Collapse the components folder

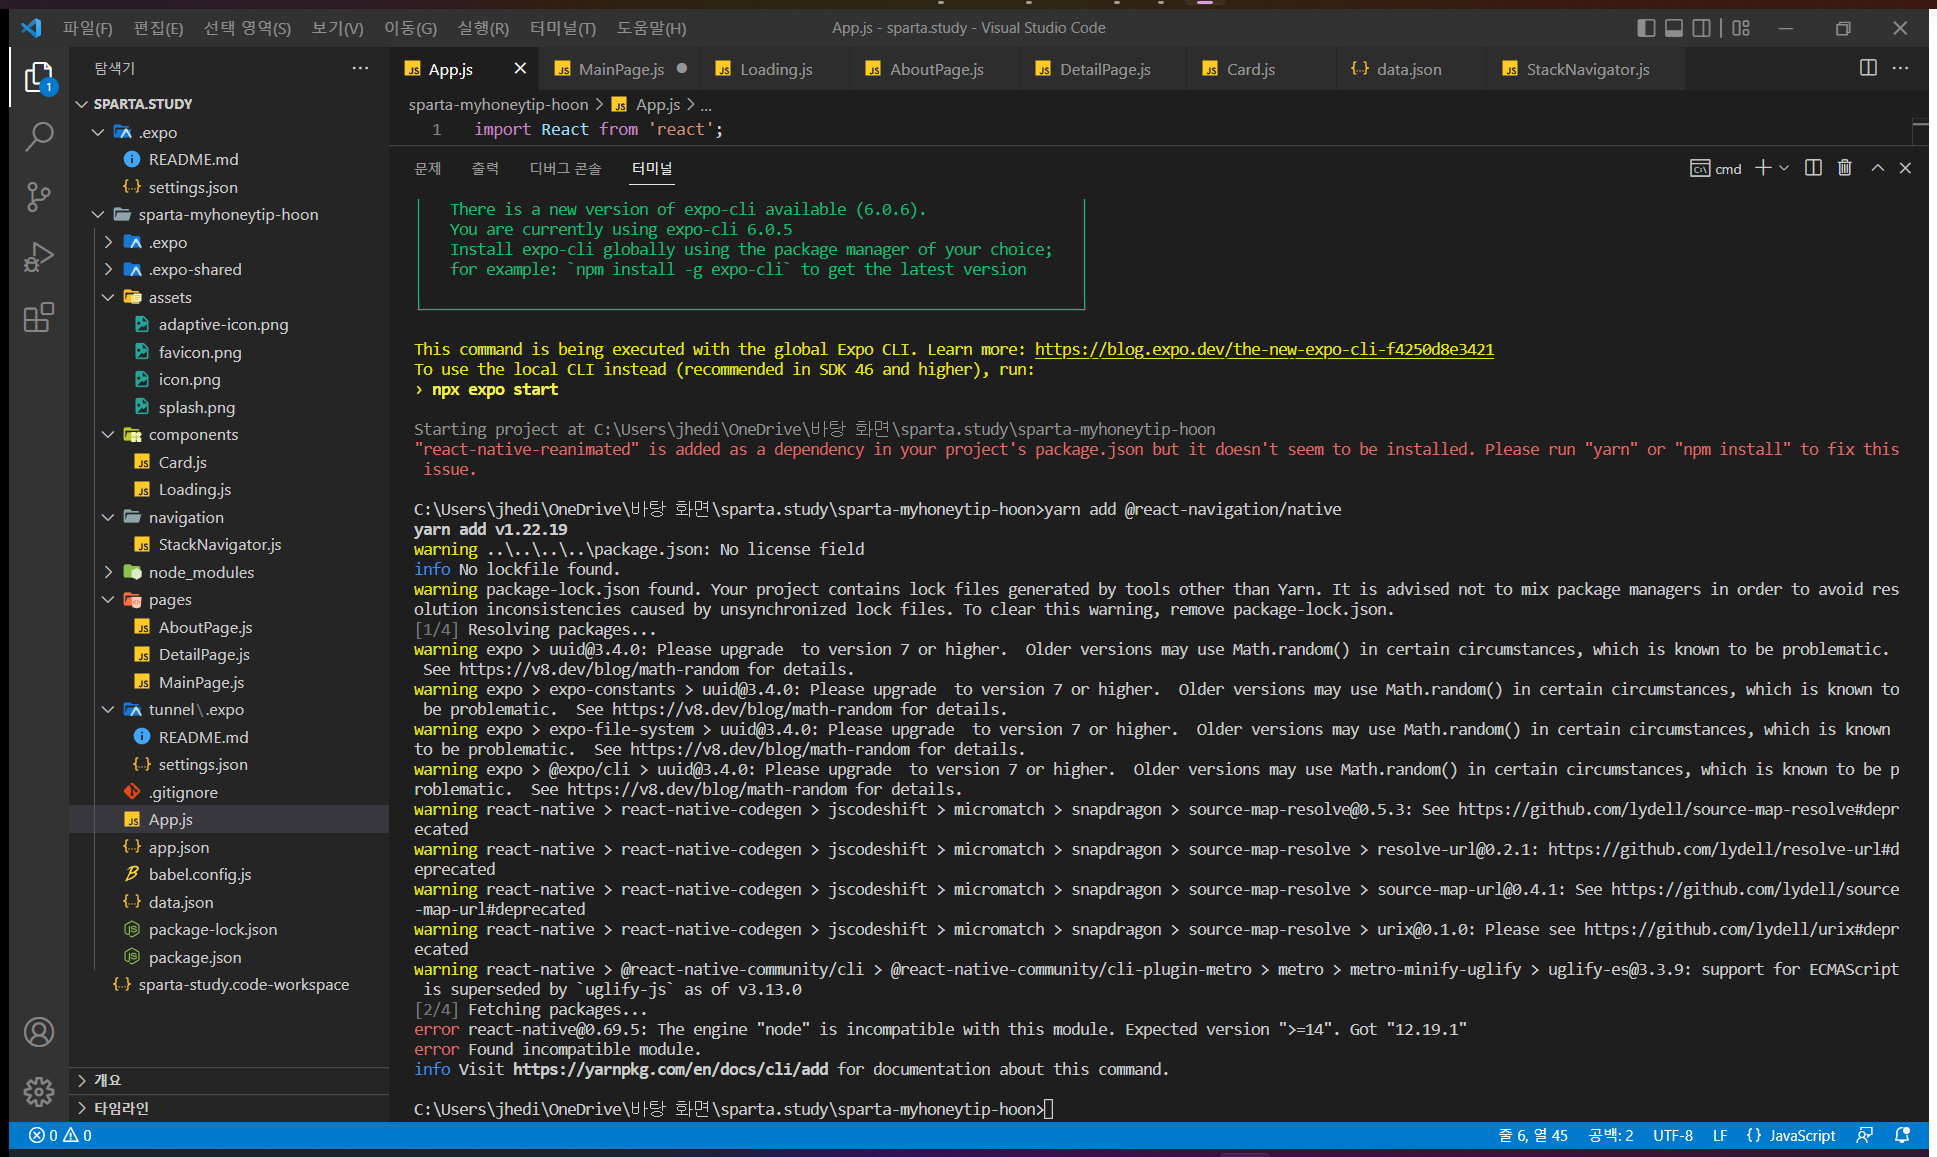click(108, 434)
